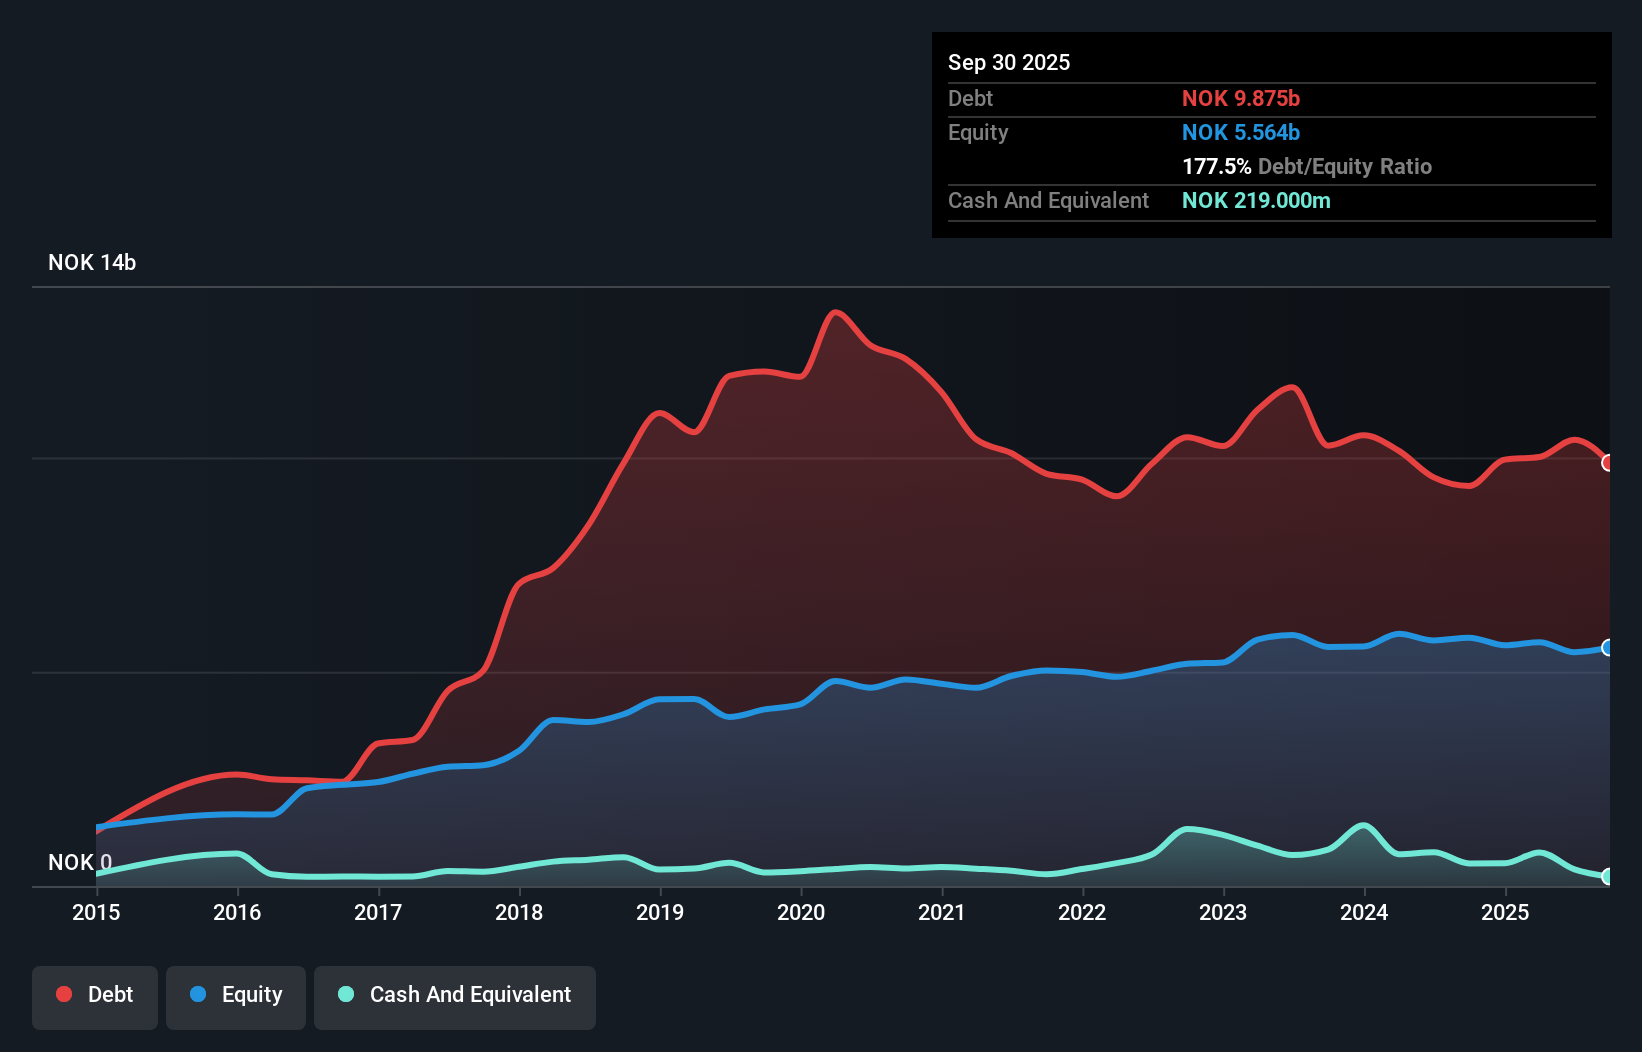Click the red NOK 9.875b debt value
This screenshot has width=1642, height=1052.
pyautogui.click(x=1241, y=98)
